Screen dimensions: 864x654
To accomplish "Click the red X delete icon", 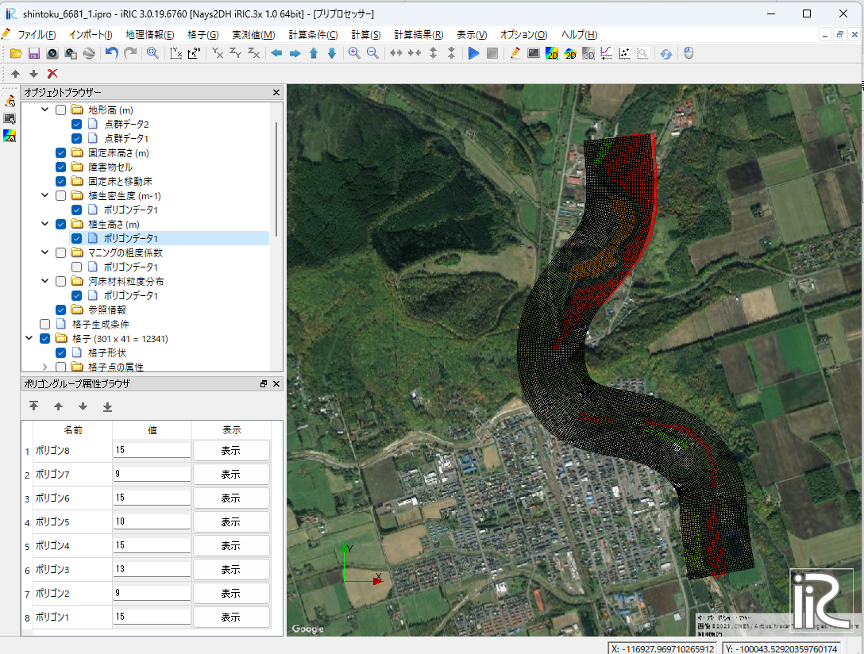I will point(52,73).
